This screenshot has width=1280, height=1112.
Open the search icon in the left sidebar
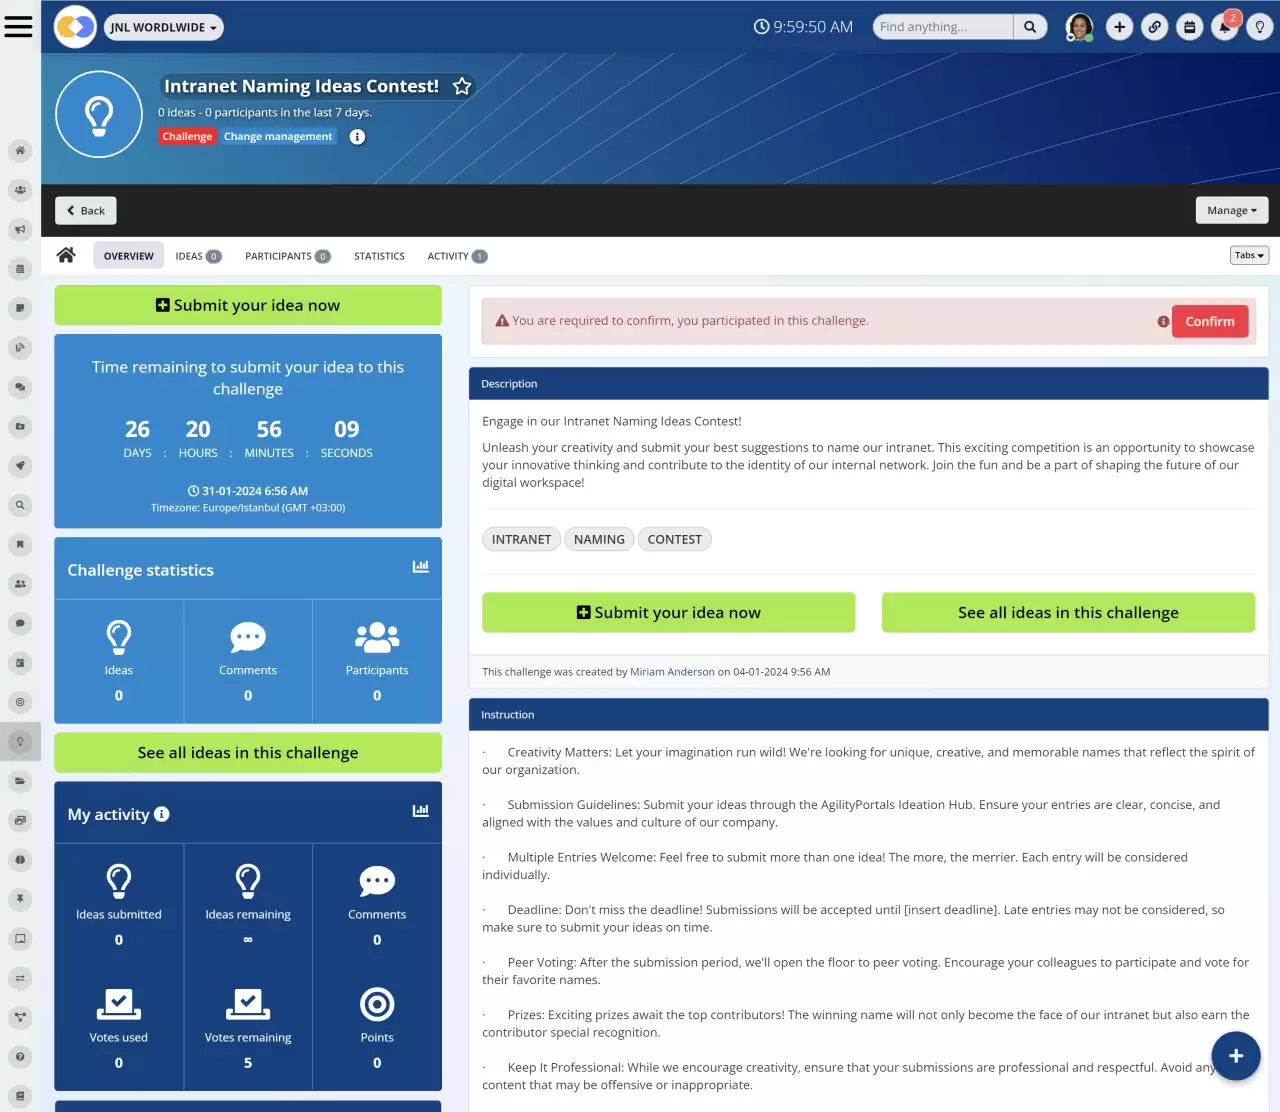point(20,505)
